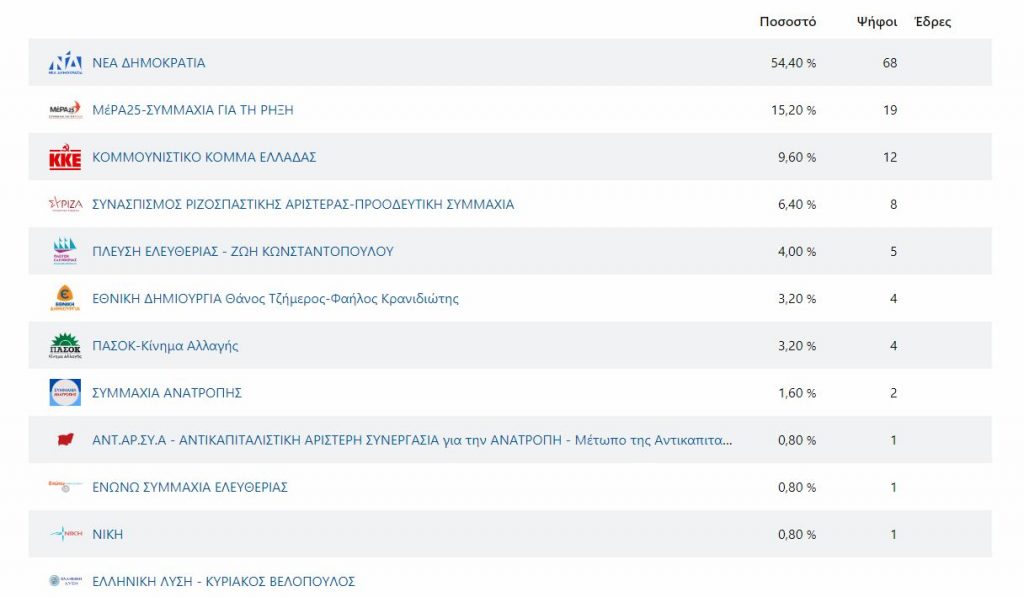Select the 19 votes cell

coord(890,110)
